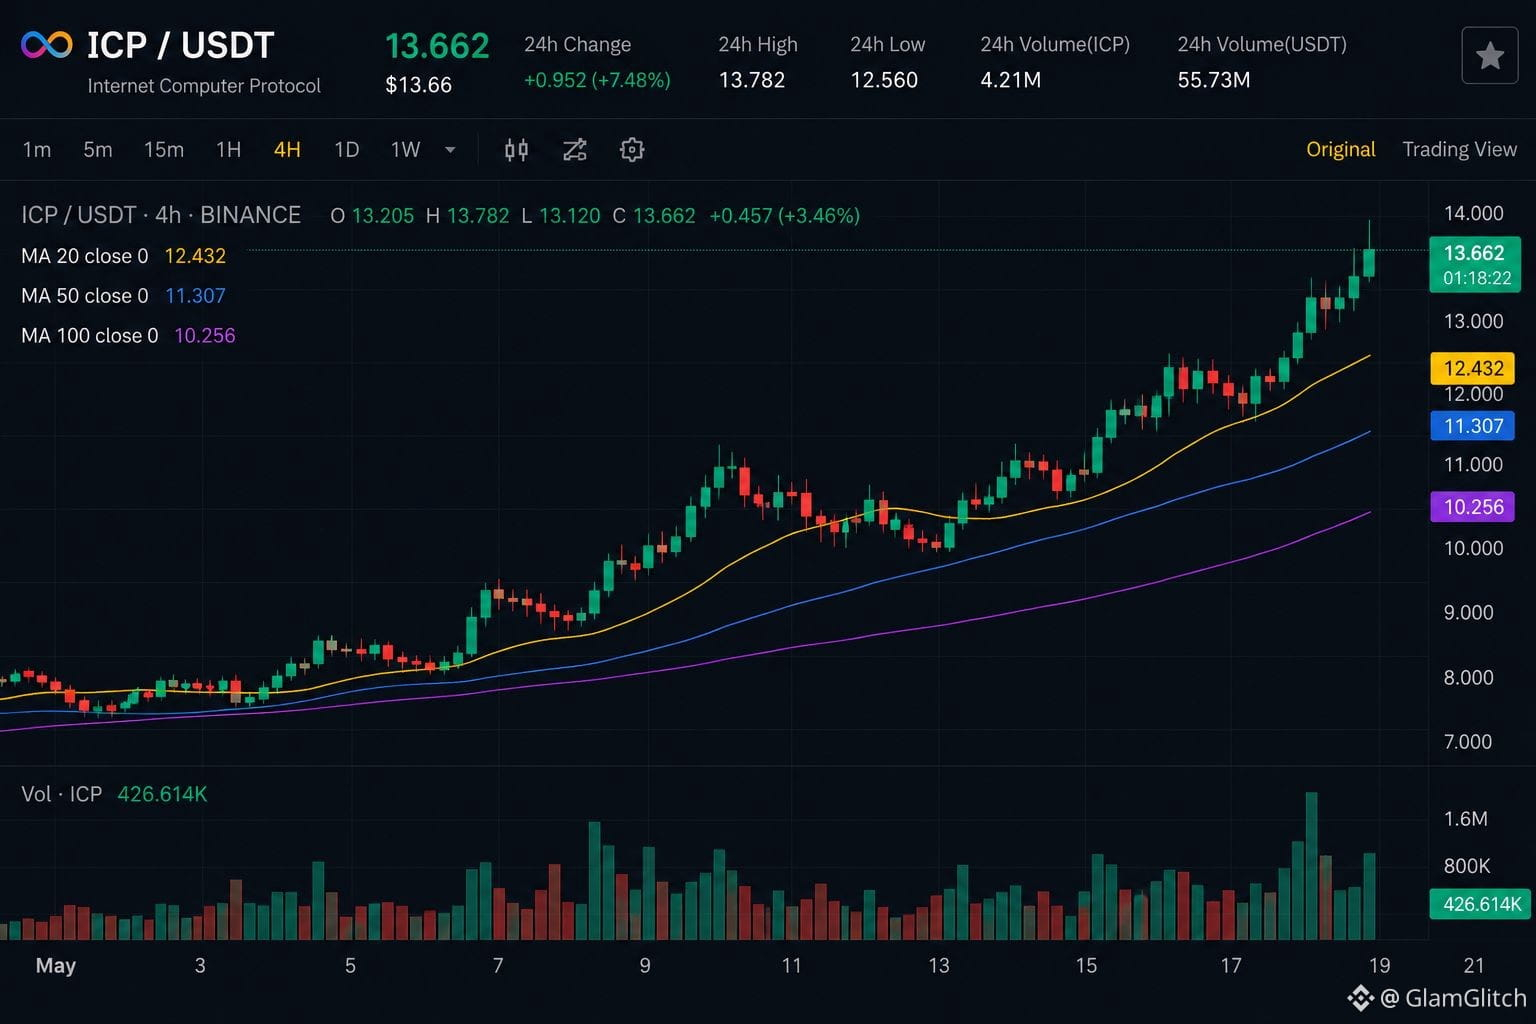Click the current price tag 13.662
Viewport: 1536px width, 1024px height.
1475,264
